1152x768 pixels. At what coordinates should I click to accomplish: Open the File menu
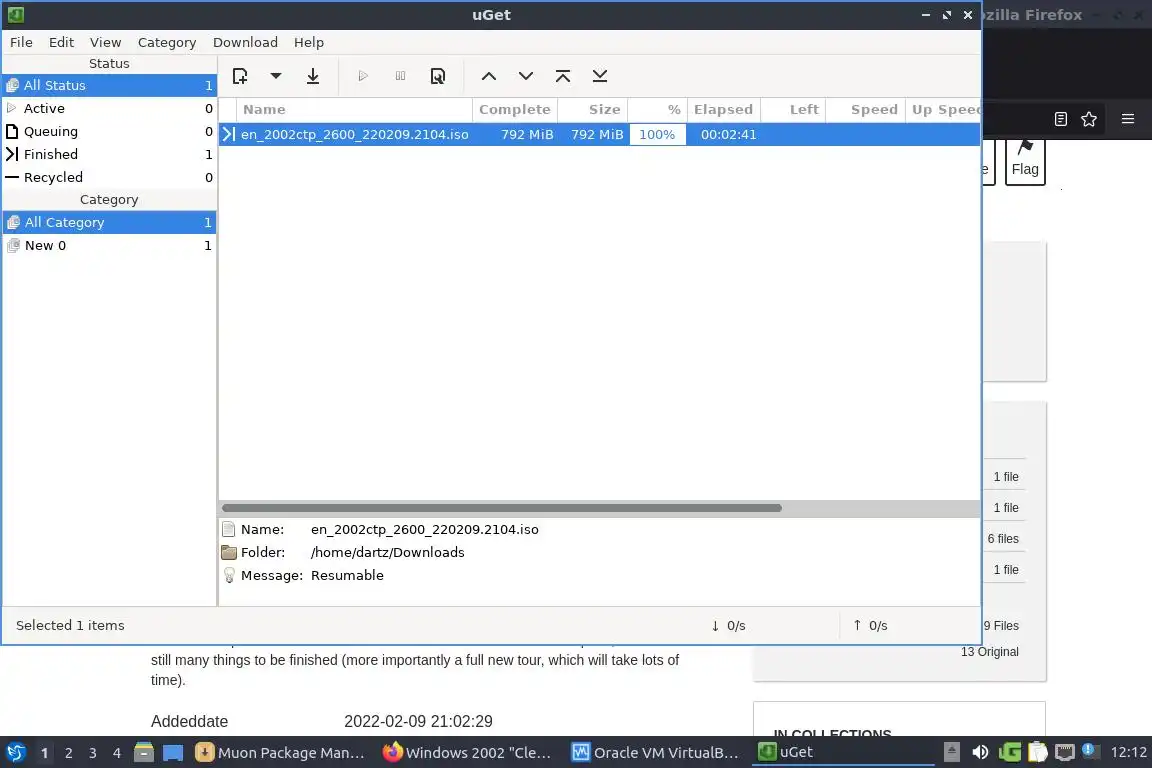tap(21, 43)
